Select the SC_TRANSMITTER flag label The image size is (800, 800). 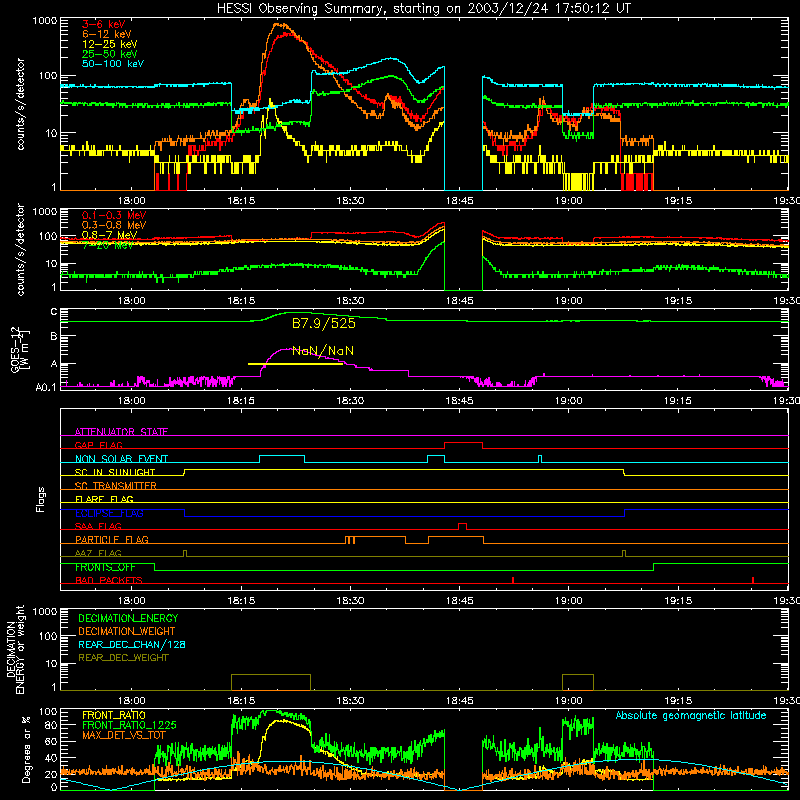[116, 486]
